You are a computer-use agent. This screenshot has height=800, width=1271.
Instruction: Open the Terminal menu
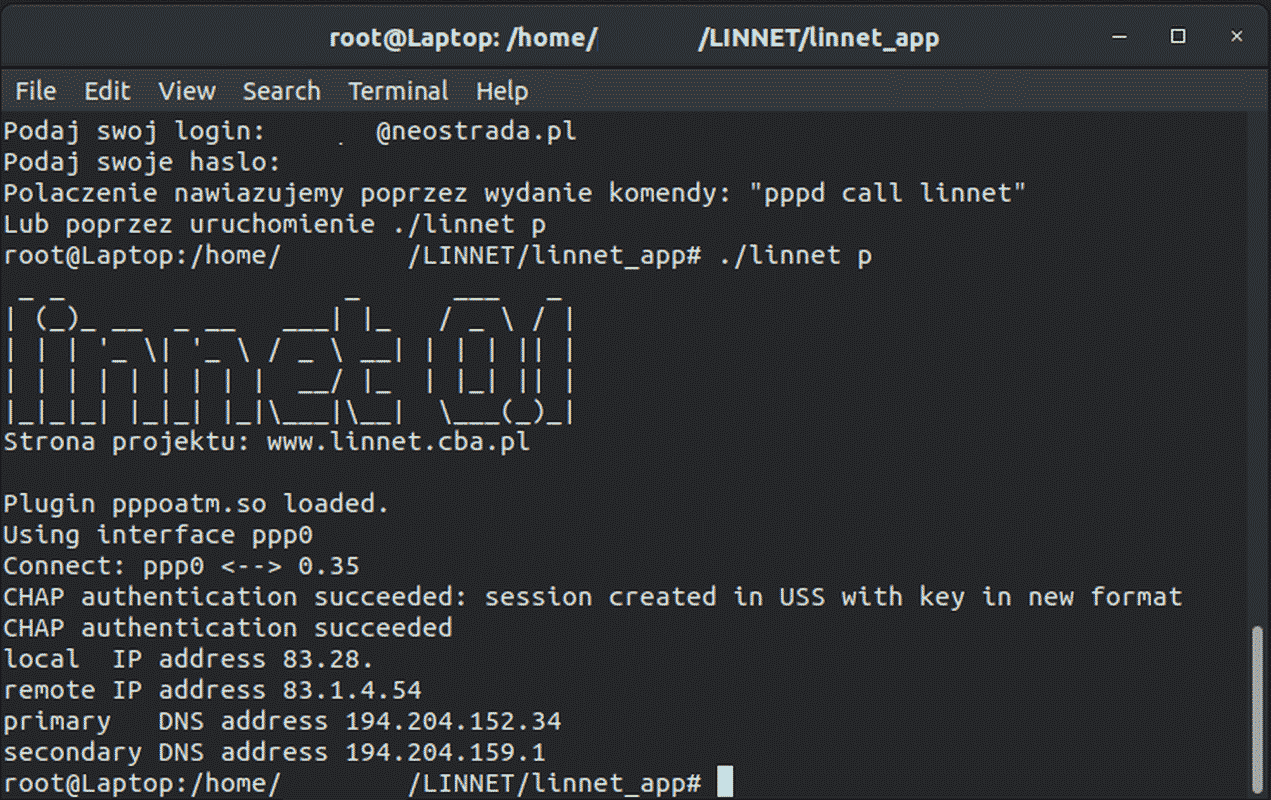tap(398, 91)
